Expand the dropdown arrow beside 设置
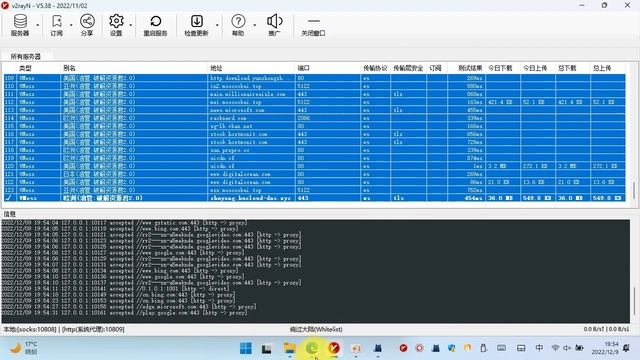 (x=131, y=25)
